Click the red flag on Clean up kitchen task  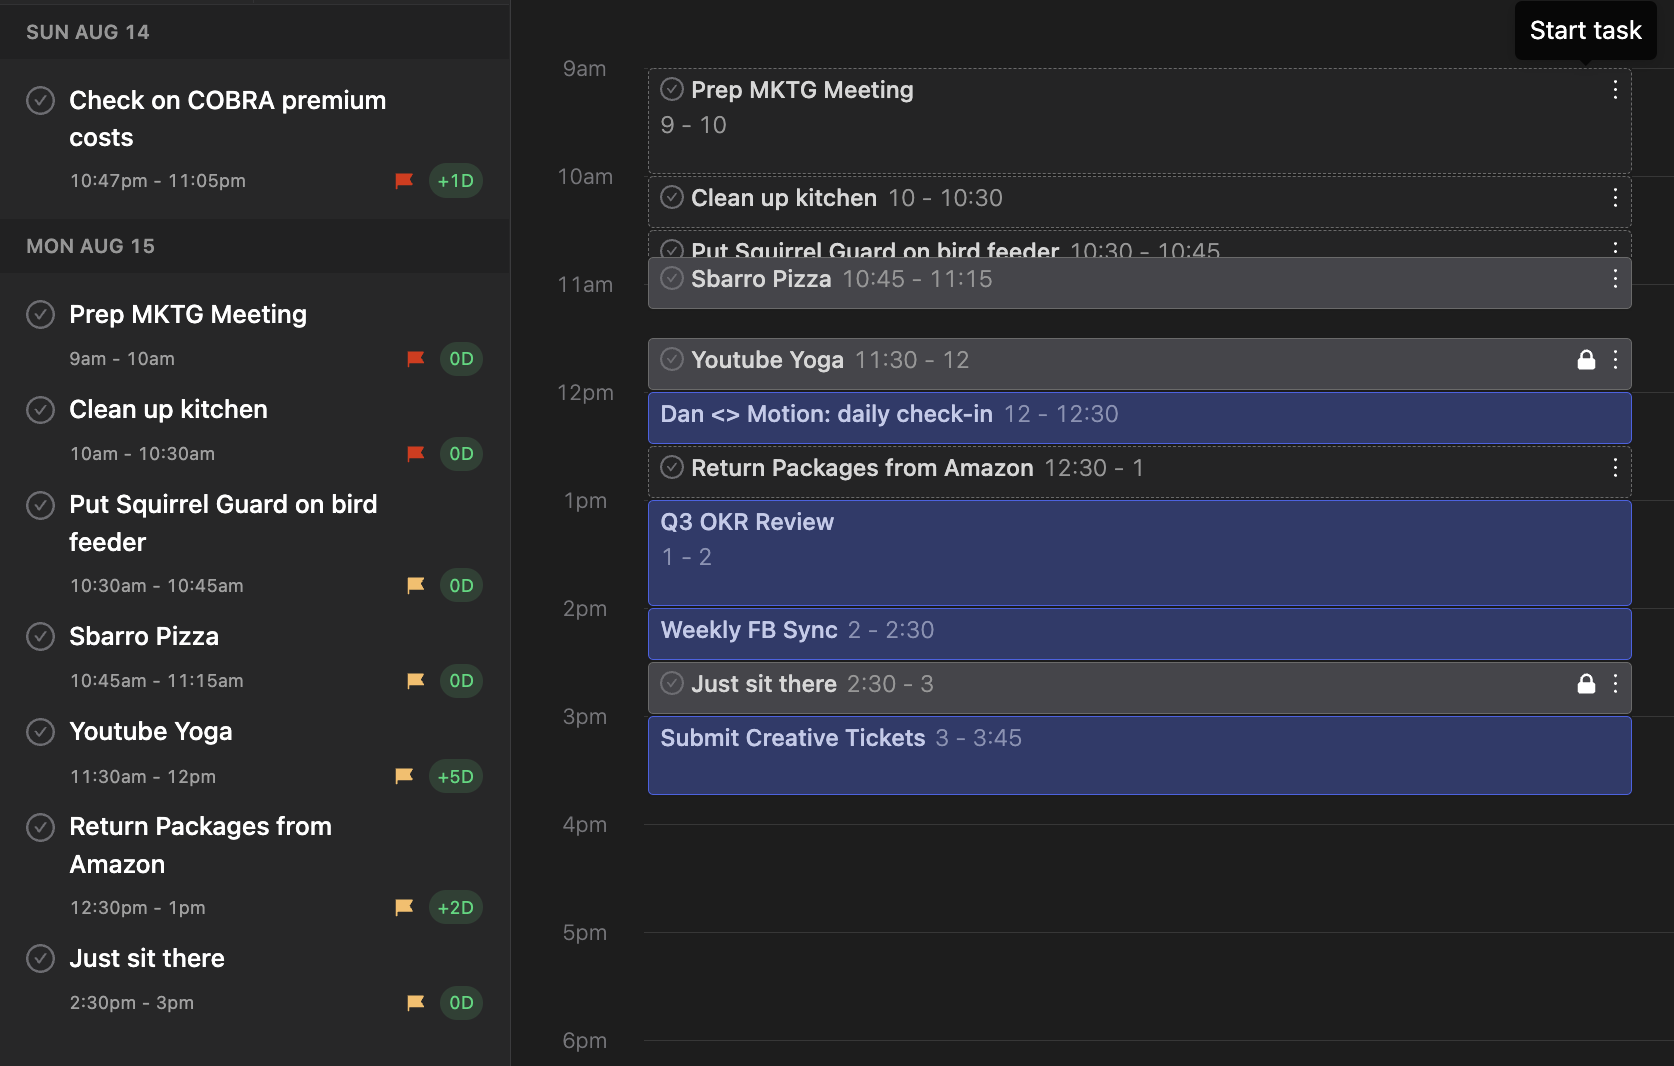click(416, 454)
